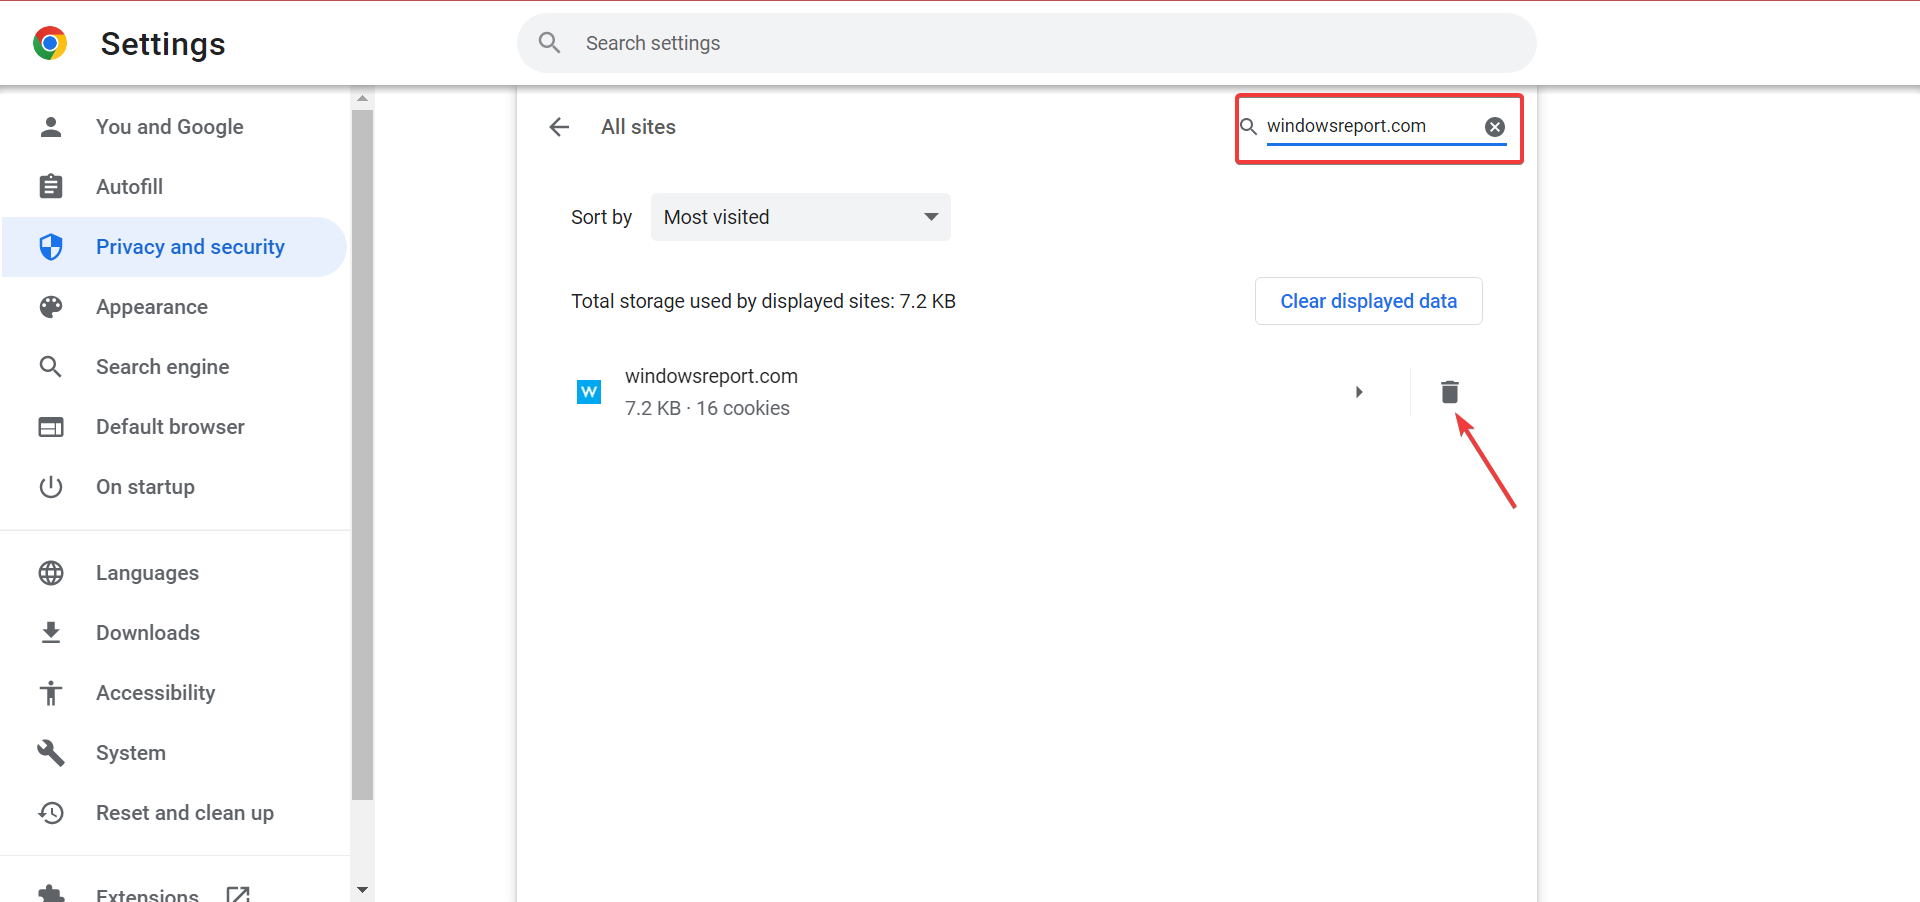1920x902 pixels.
Task: Click the power icon beside On startup
Action: tap(51, 487)
